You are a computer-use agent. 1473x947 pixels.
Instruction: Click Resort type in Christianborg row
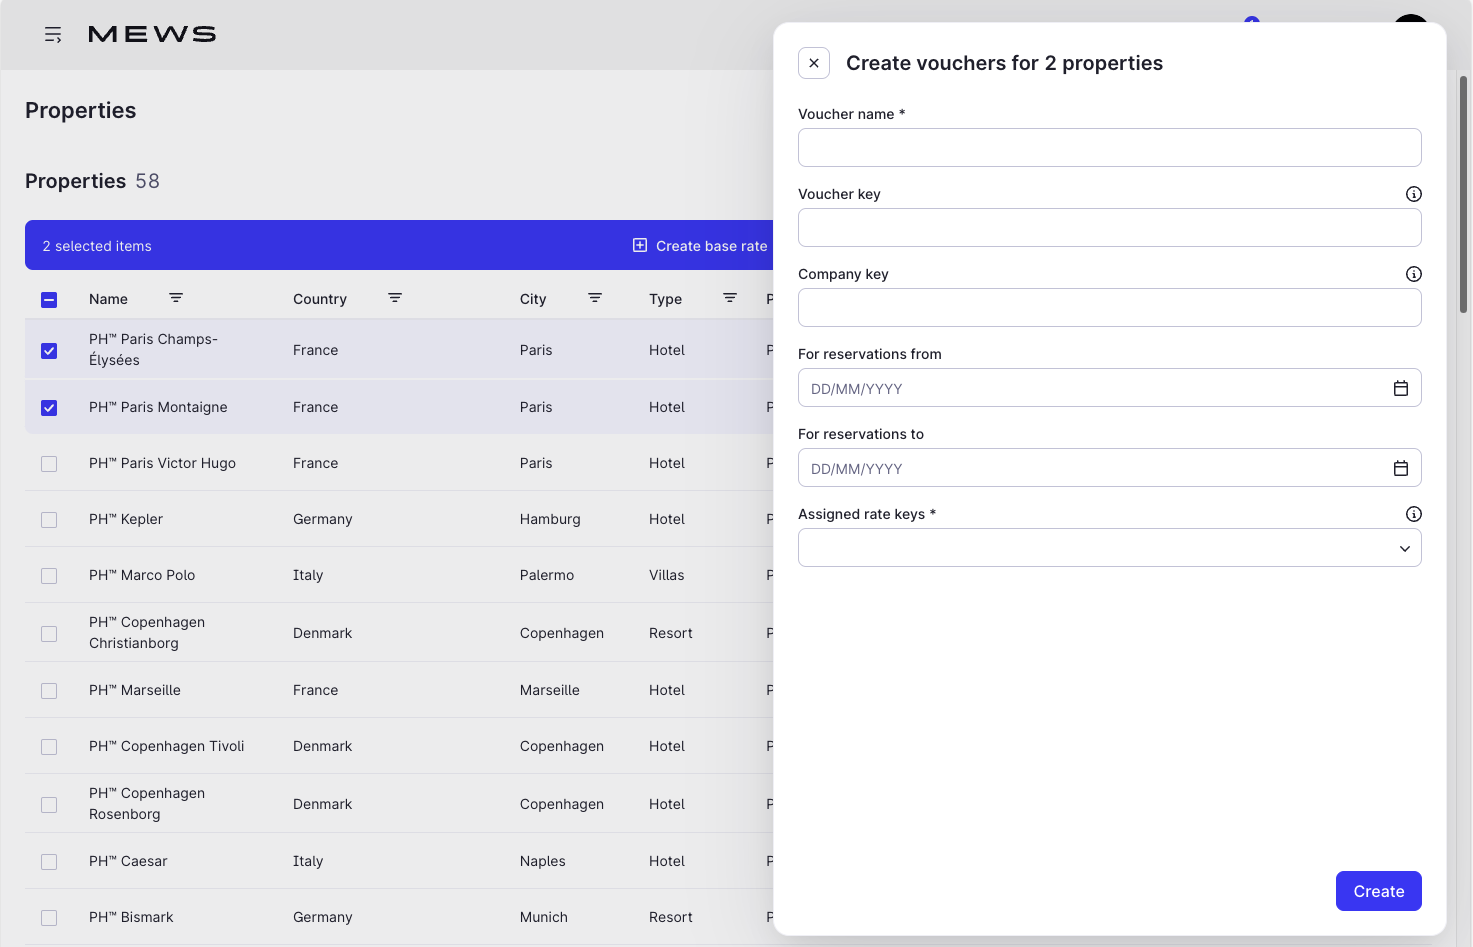671,633
